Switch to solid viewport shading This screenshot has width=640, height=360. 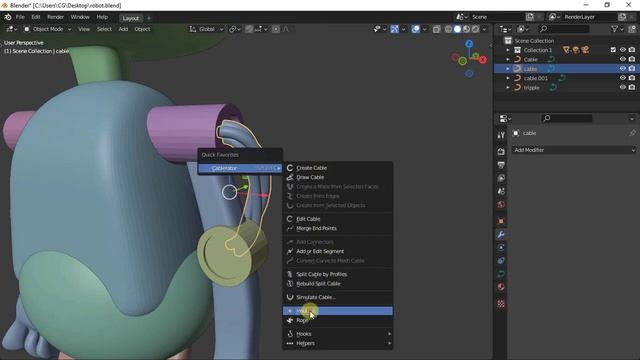458,29
